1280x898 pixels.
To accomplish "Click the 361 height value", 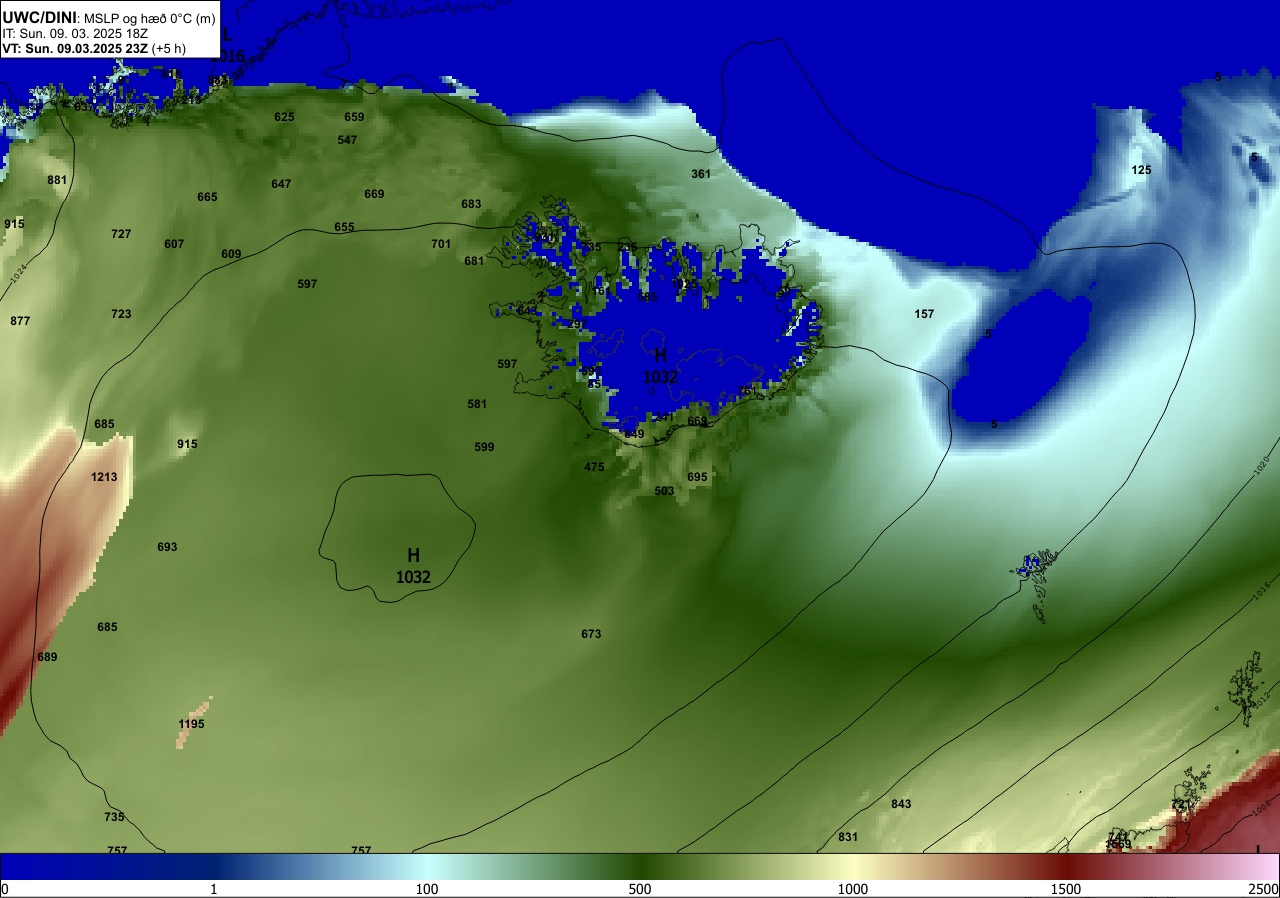I will [701, 174].
